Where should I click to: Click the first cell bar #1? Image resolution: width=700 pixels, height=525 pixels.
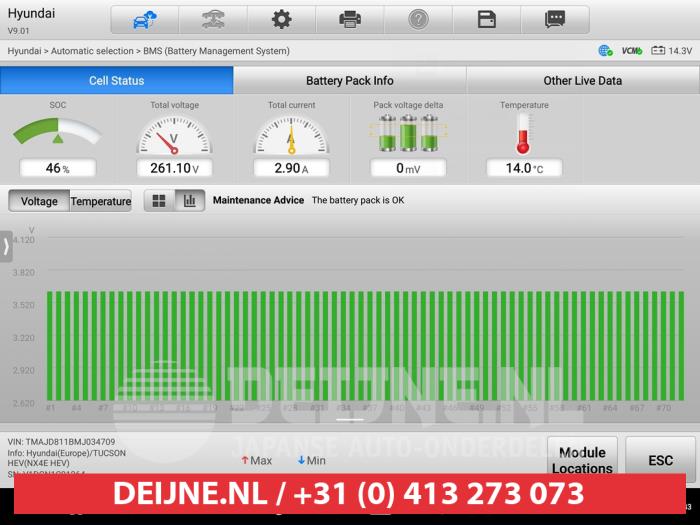click(x=50, y=346)
